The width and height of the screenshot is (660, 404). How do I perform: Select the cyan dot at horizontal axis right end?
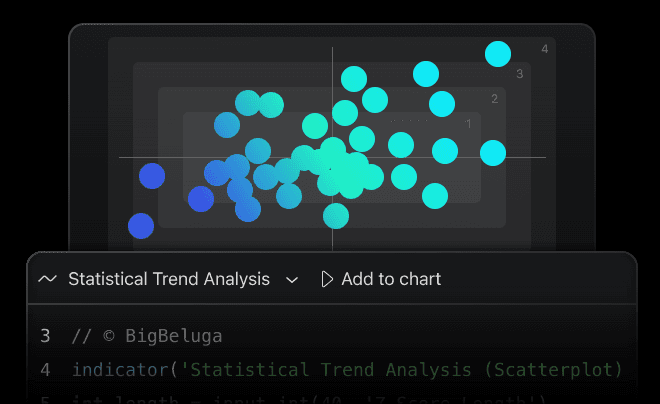click(x=493, y=153)
